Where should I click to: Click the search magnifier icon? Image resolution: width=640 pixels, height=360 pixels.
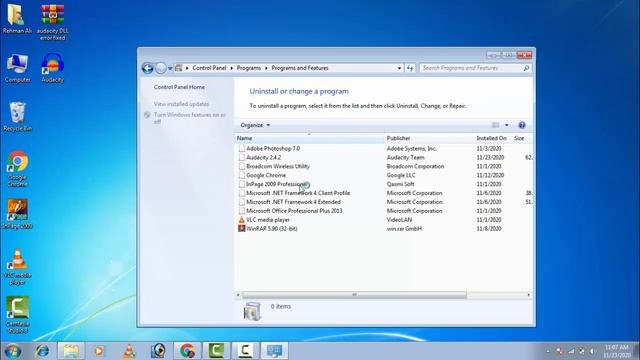(526, 68)
